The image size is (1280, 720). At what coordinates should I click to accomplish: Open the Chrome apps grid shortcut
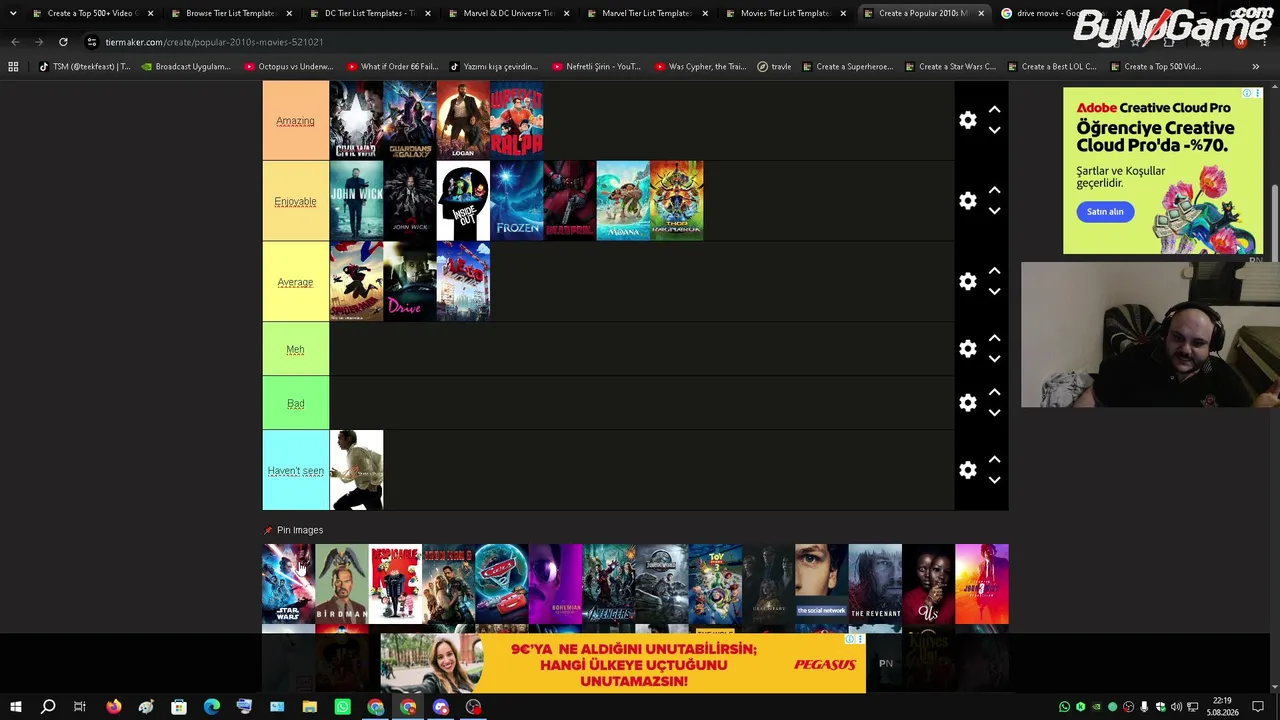13,67
